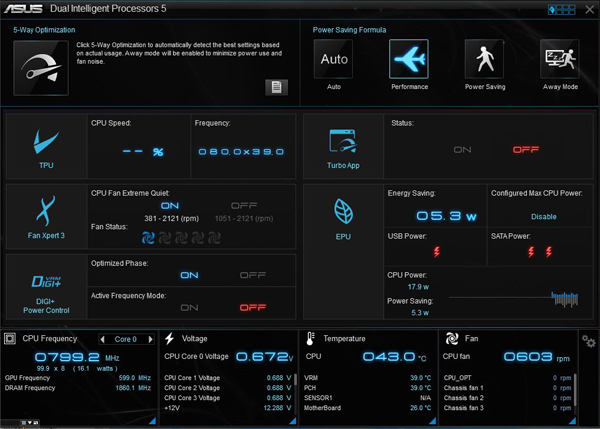Select the Performance airplane mode
The width and height of the screenshot is (600, 429).
coord(409,59)
